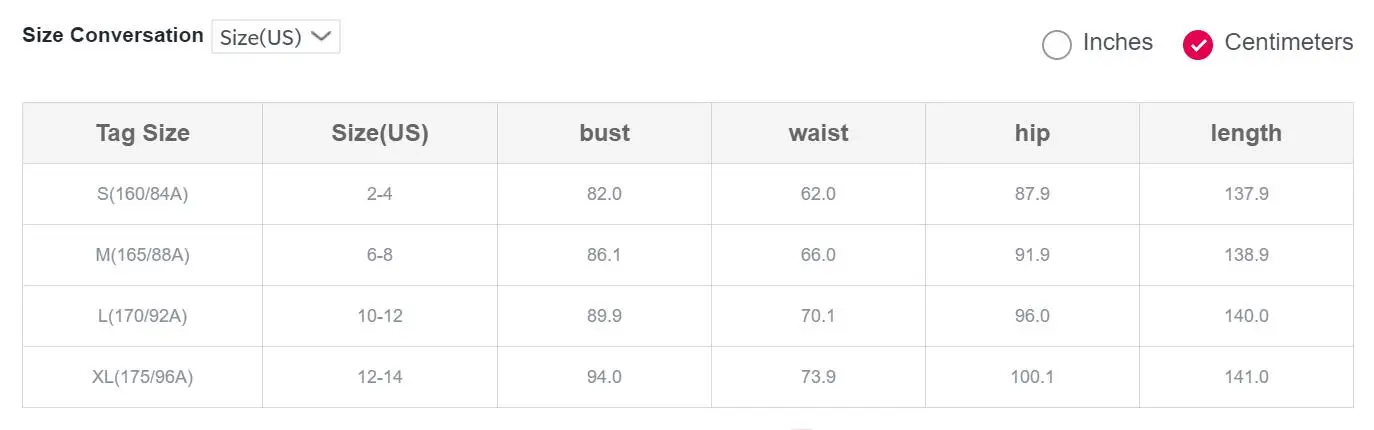
Task: Select the M(165/88A) tag size row
Action: tap(688, 255)
